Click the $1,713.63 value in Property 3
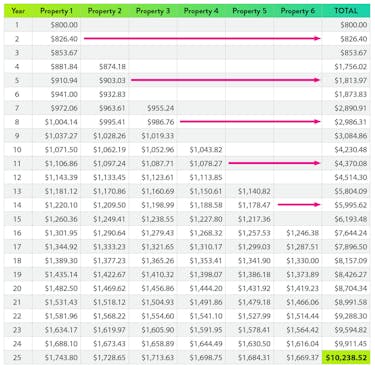The width and height of the screenshot is (375, 369). [x=158, y=358]
